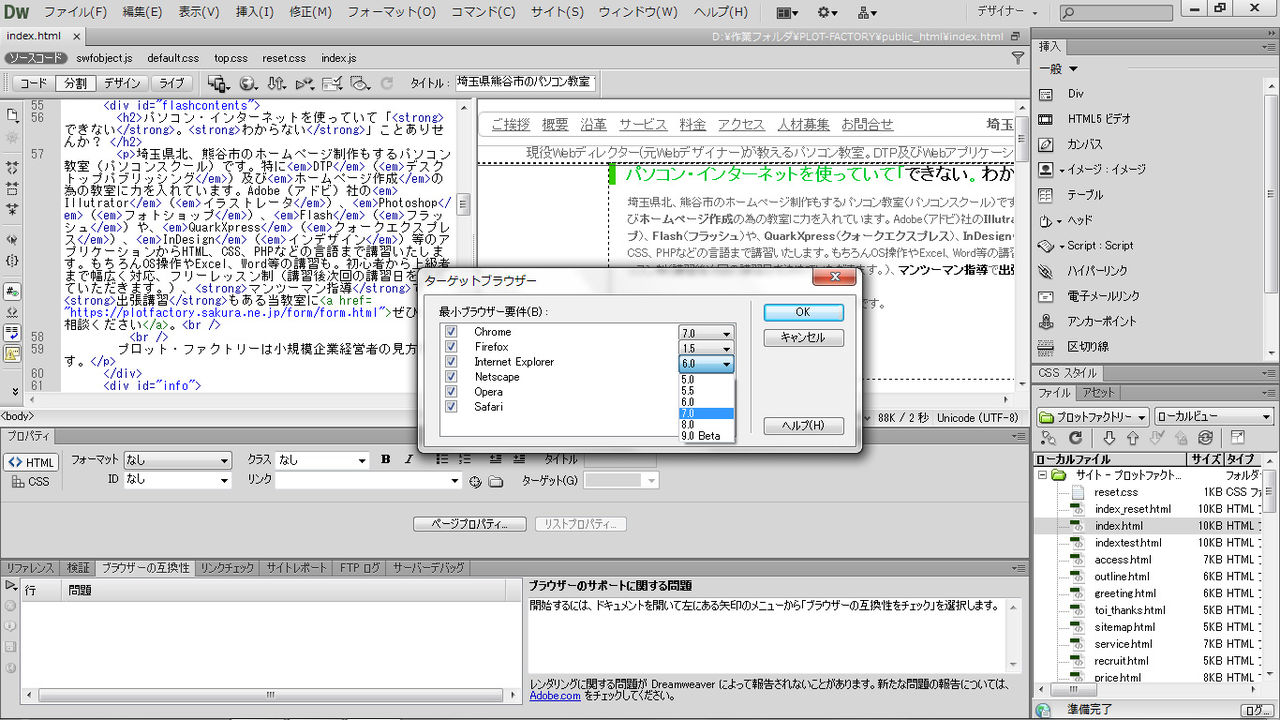The height and width of the screenshot is (720, 1280).
Task: Click the Ordered List icon in Properties
Action: [464, 460]
